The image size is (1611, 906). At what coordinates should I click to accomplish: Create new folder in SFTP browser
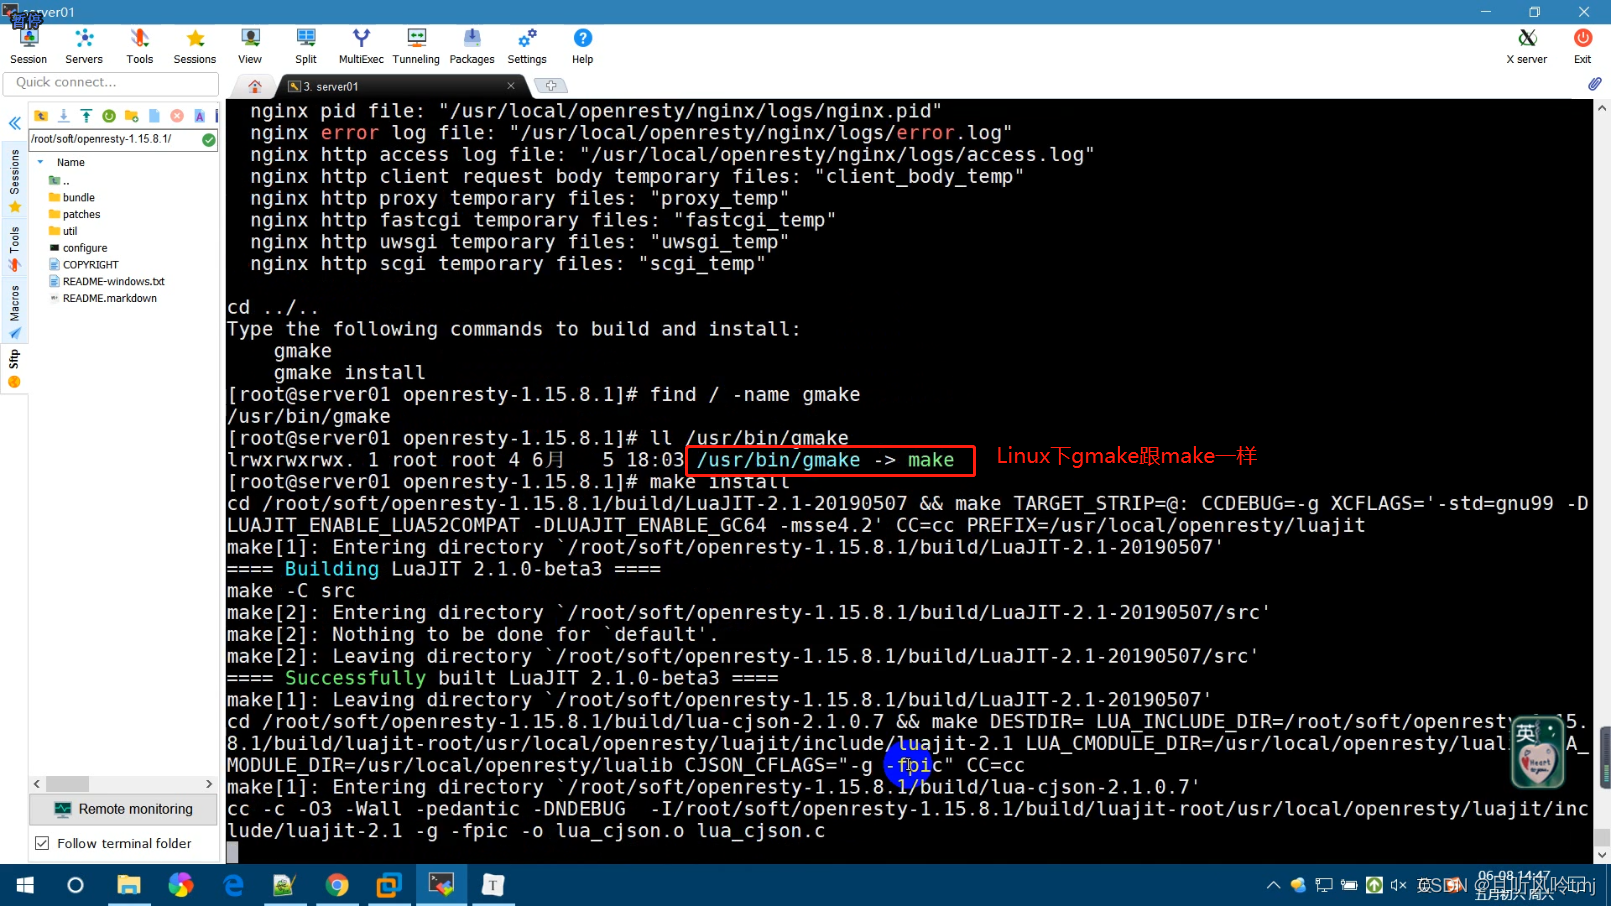pyautogui.click(x=131, y=116)
